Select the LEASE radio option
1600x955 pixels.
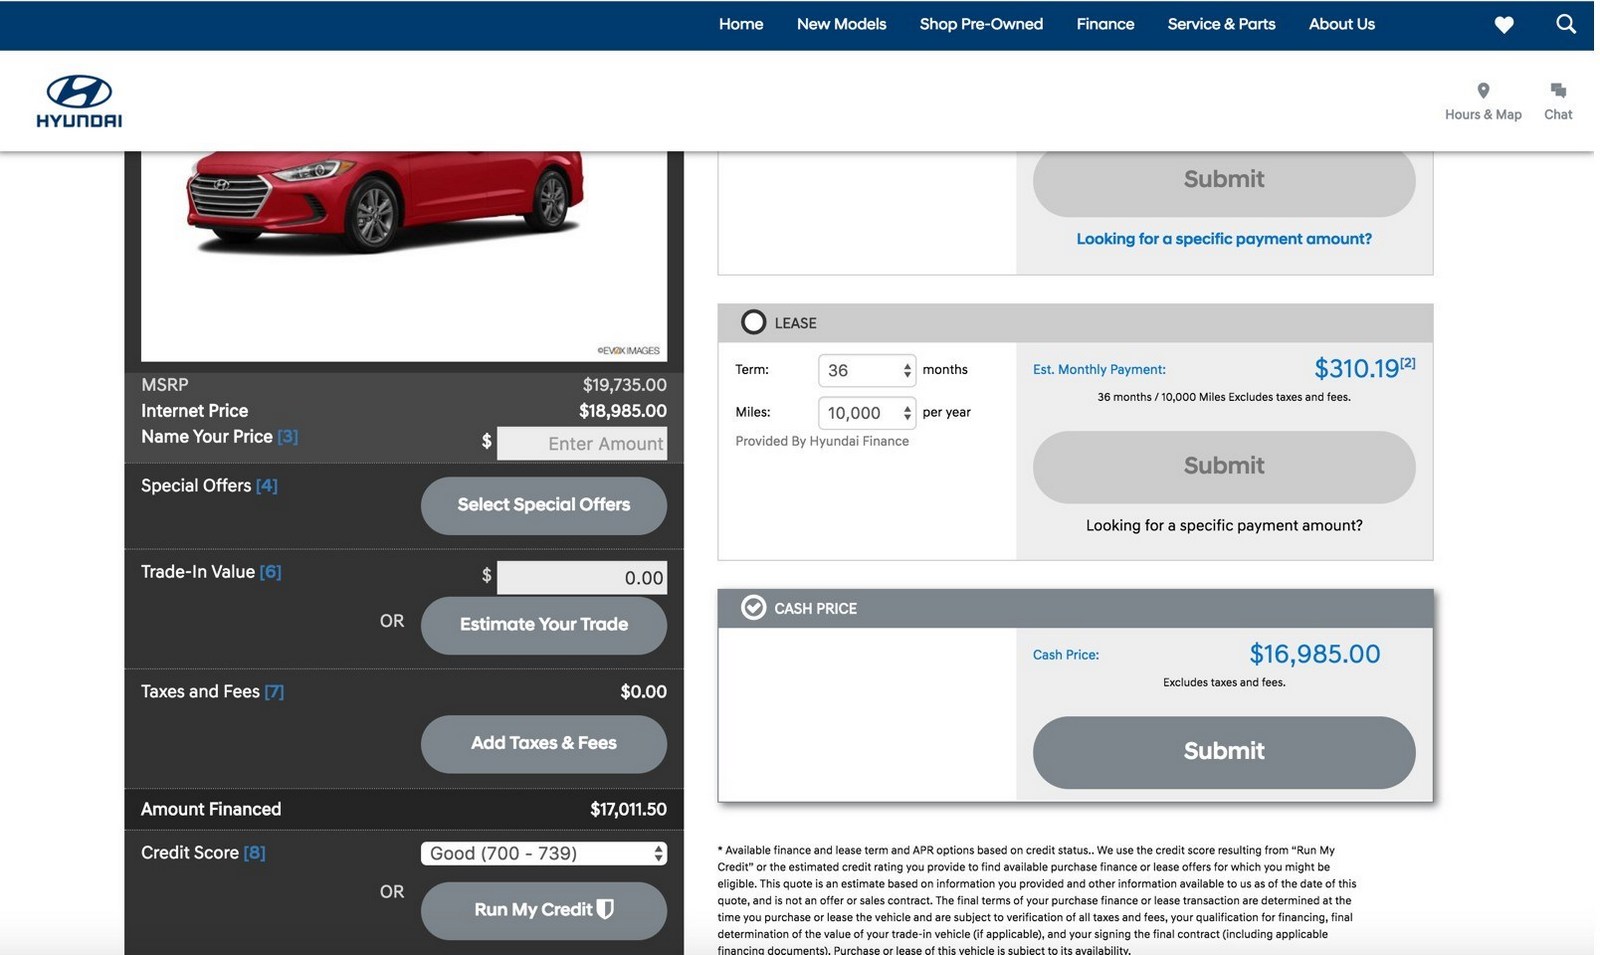coord(753,322)
